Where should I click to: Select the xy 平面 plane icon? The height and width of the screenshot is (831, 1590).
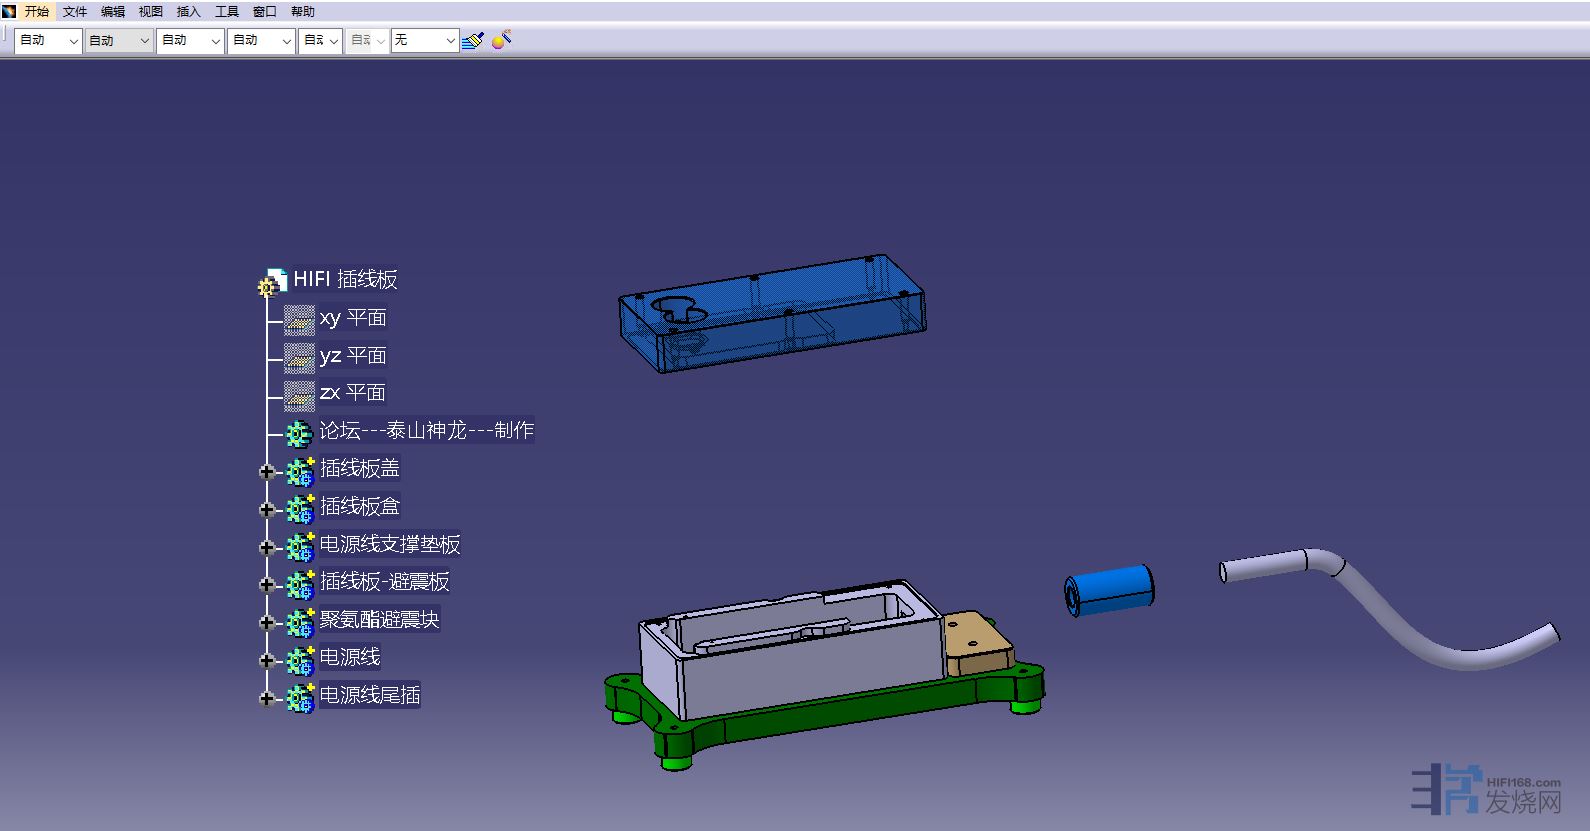(299, 319)
